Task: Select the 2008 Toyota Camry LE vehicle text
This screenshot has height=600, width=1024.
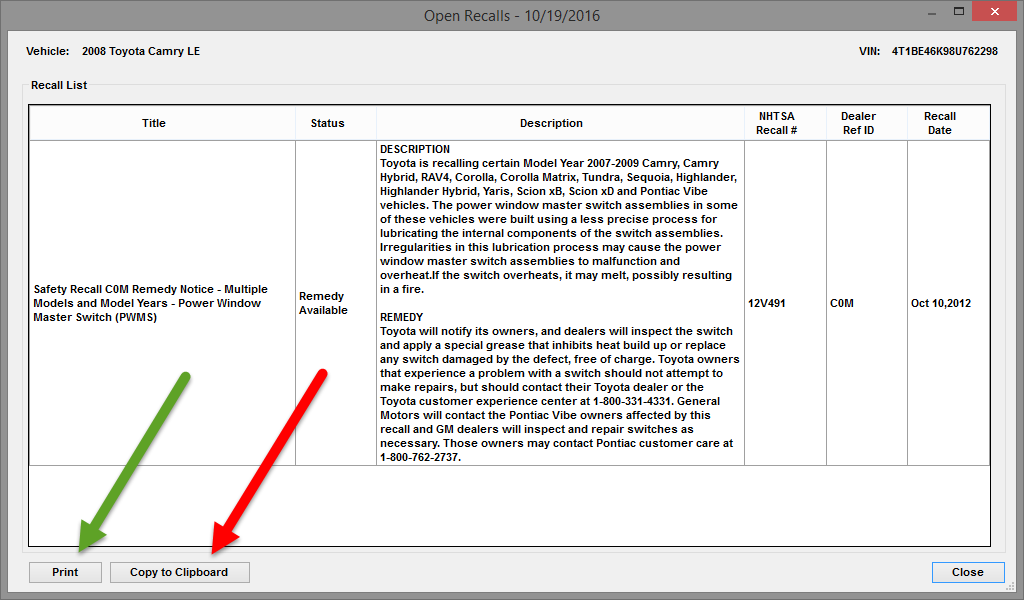Action: coord(141,51)
